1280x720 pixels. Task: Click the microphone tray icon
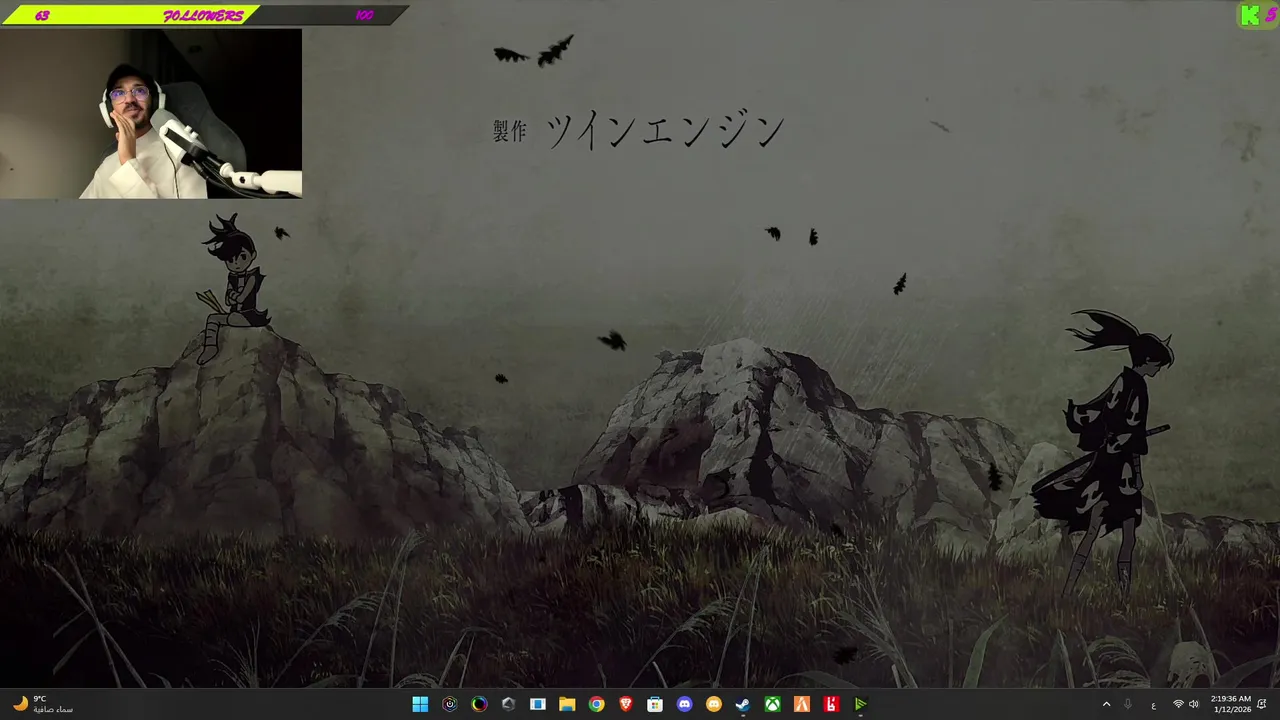[x=1128, y=704]
